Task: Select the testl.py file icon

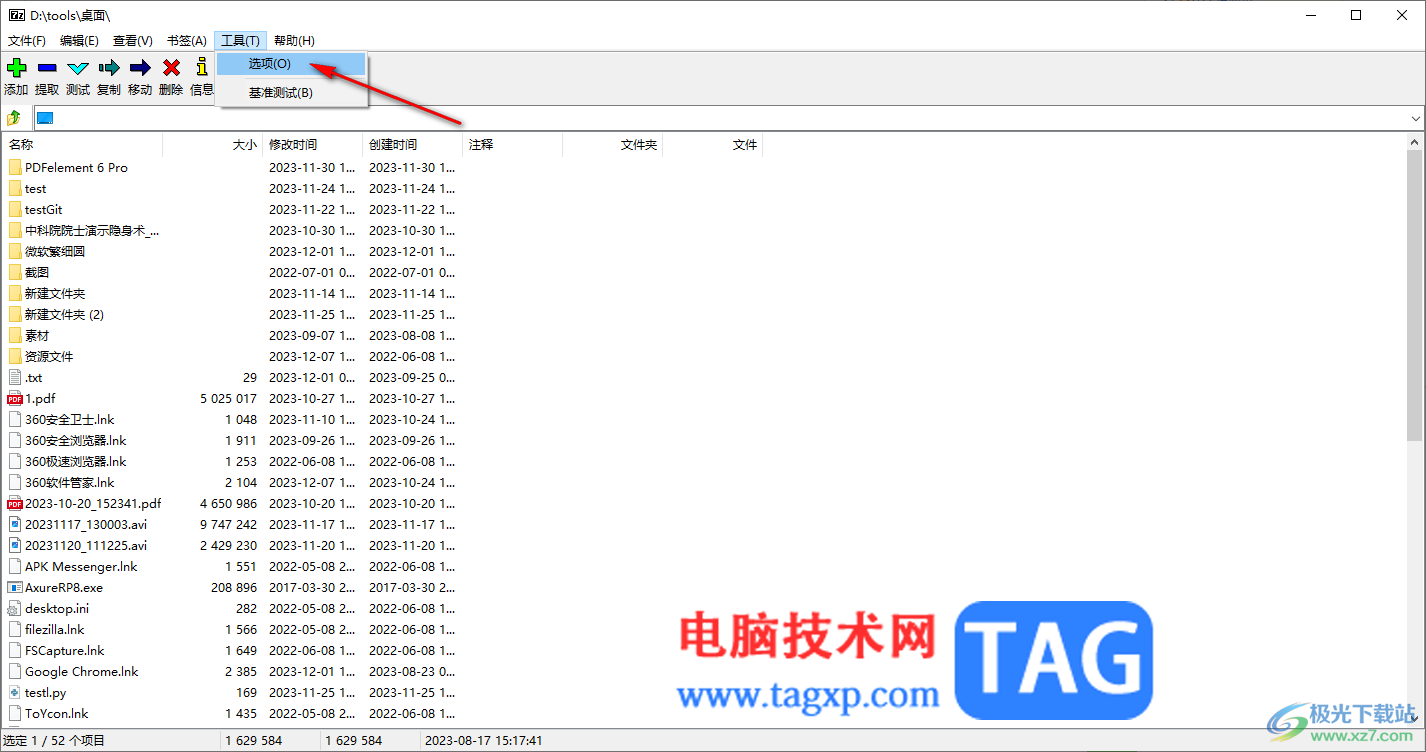Action: [14, 692]
